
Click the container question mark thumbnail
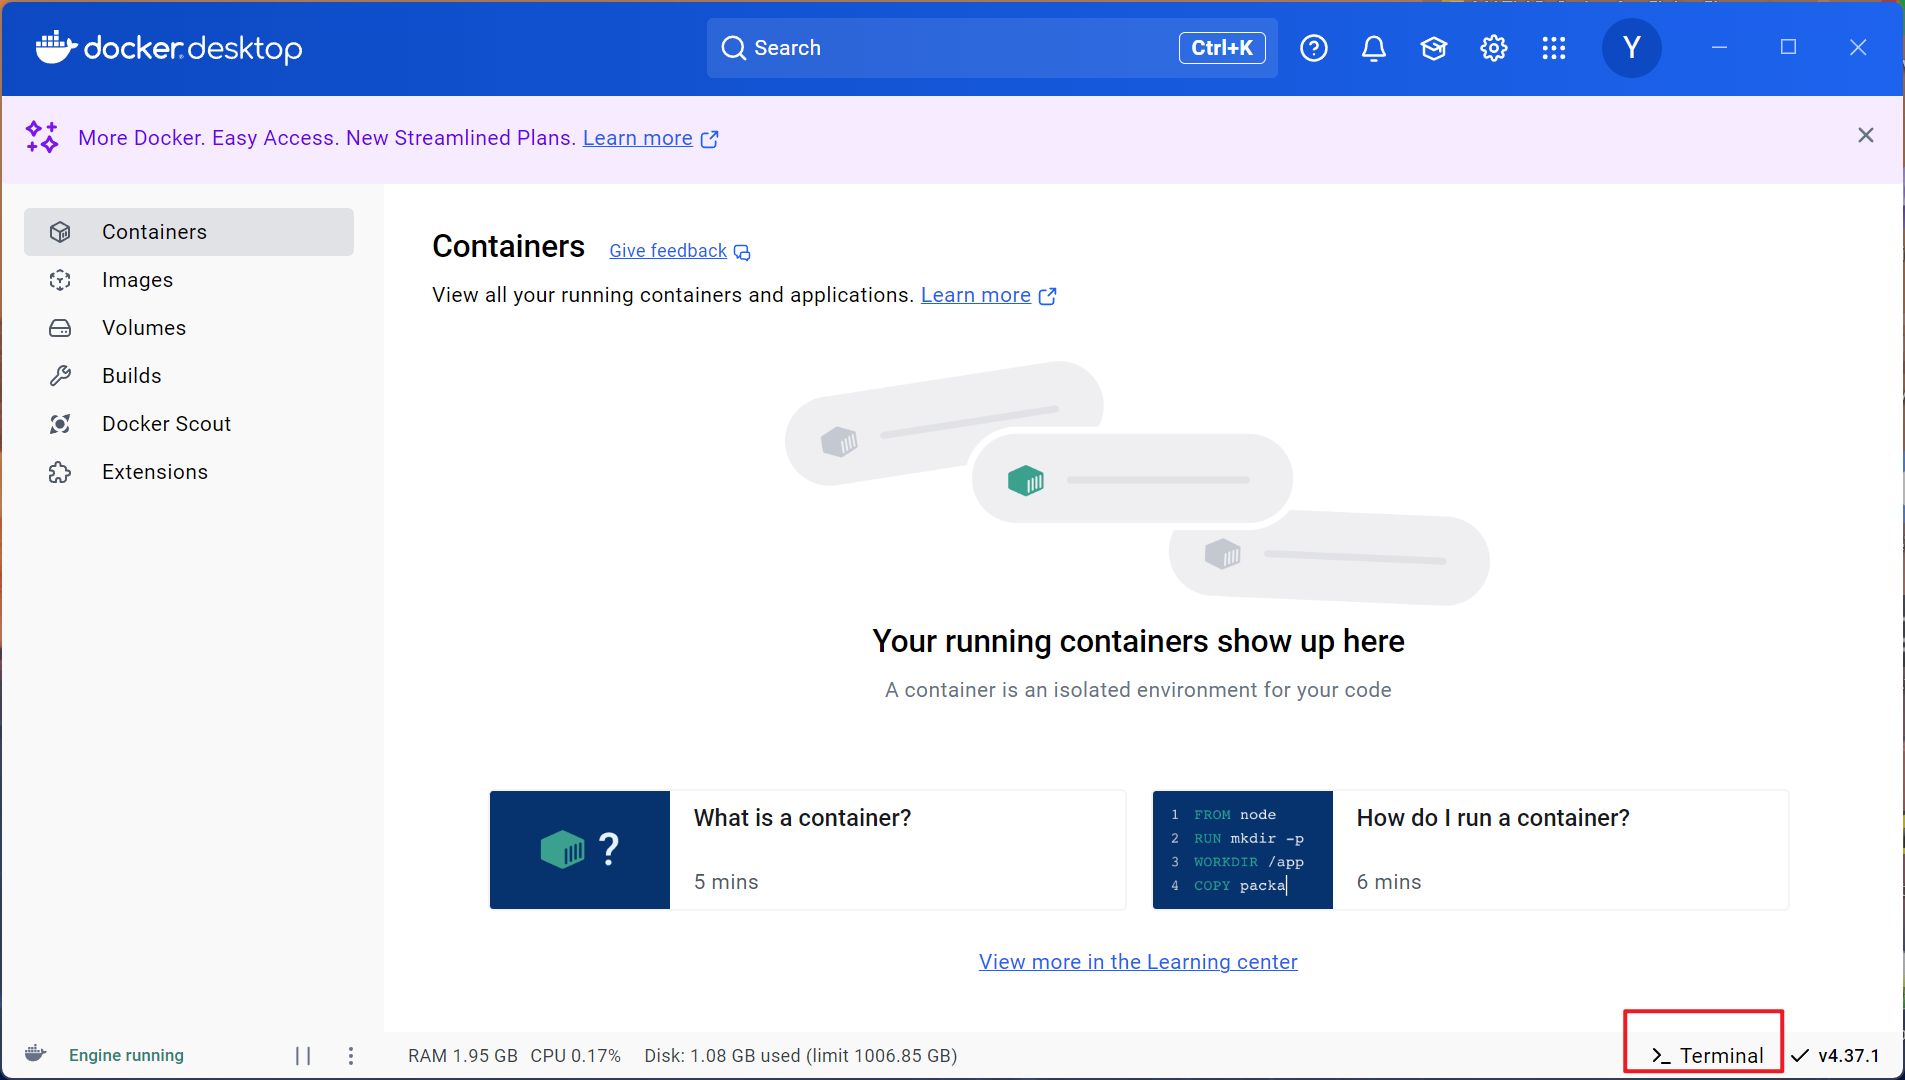[580, 850]
